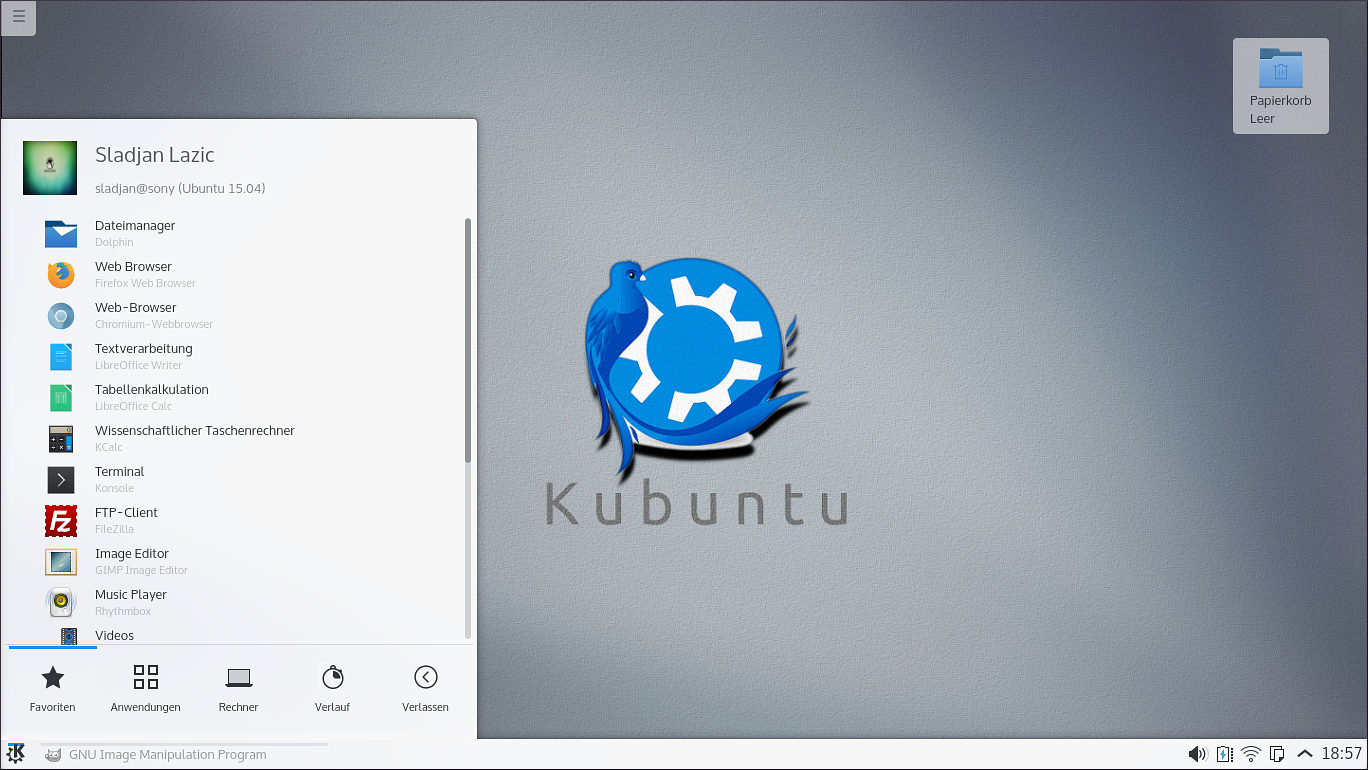Launch the FileZilla FTP-Client

click(x=126, y=520)
